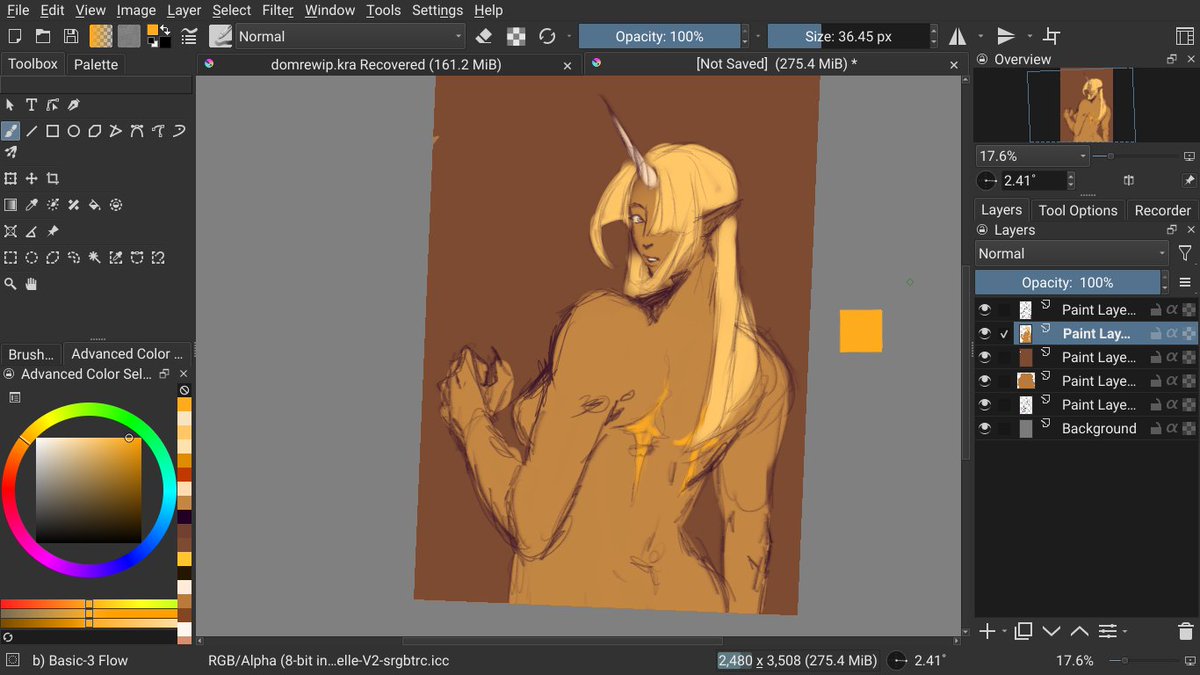Select the Gradient tool
Image resolution: width=1200 pixels, height=675 pixels.
point(10,205)
